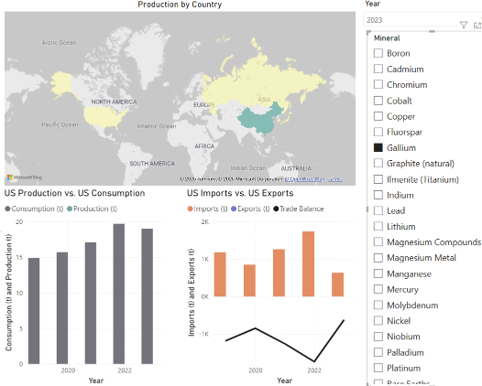
Task: Open the Terms link on the map
Action: (335, 179)
